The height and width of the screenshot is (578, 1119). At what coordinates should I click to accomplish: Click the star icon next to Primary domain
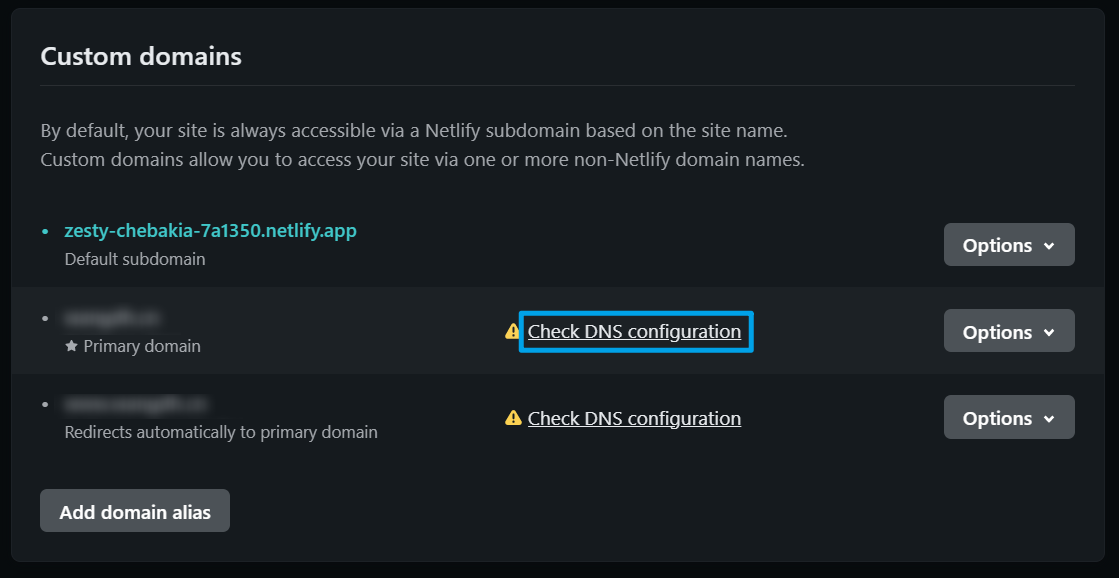(x=71, y=346)
